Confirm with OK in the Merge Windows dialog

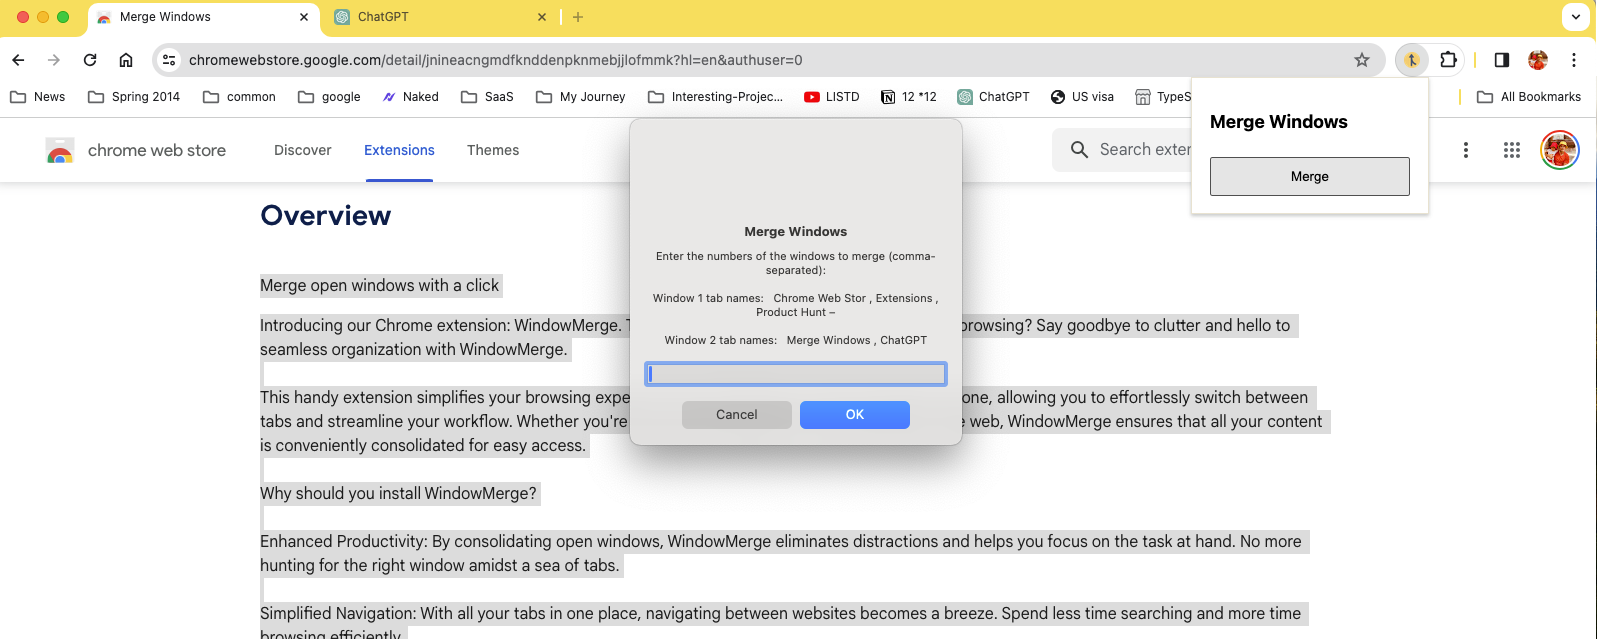[855, 415]
